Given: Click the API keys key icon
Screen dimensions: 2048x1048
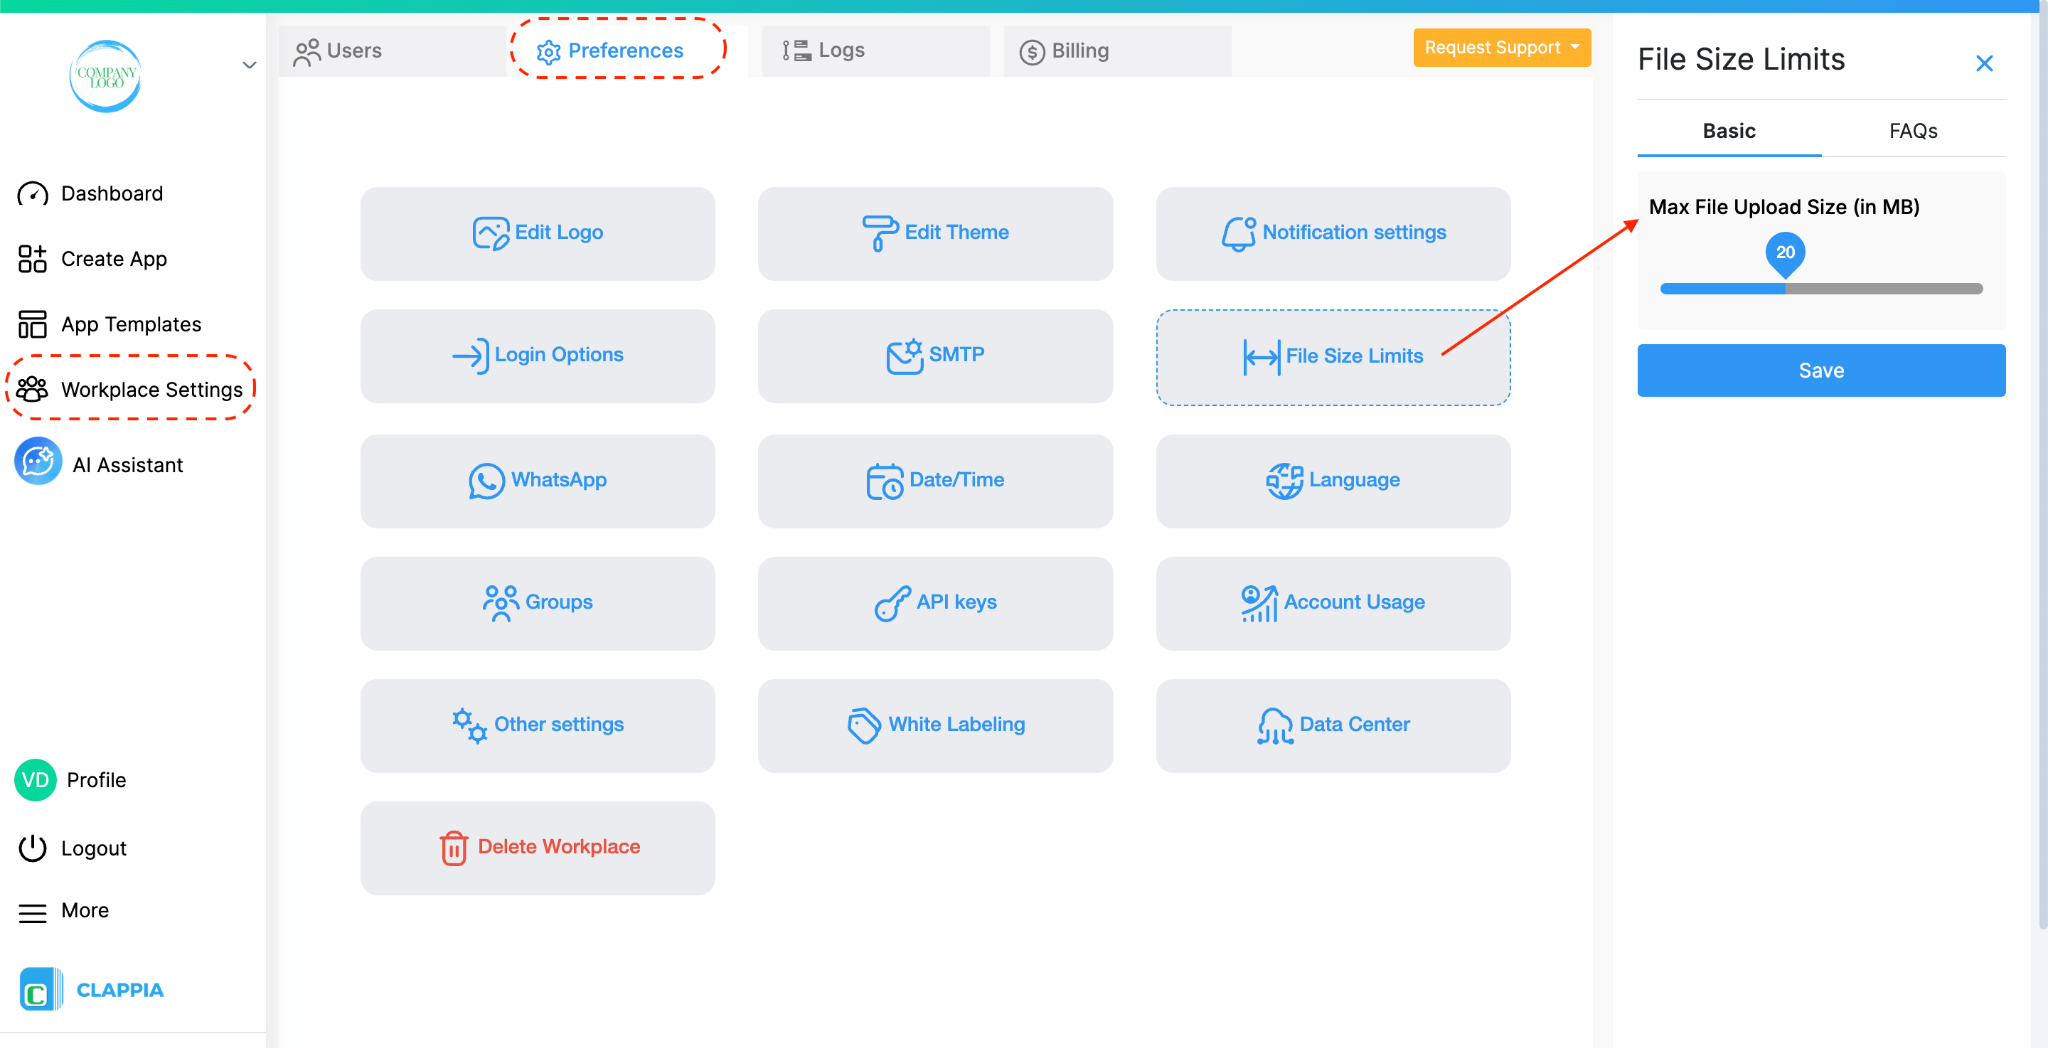Looking at the screenshot, I should pyautogui.click(x=893, y=603).
